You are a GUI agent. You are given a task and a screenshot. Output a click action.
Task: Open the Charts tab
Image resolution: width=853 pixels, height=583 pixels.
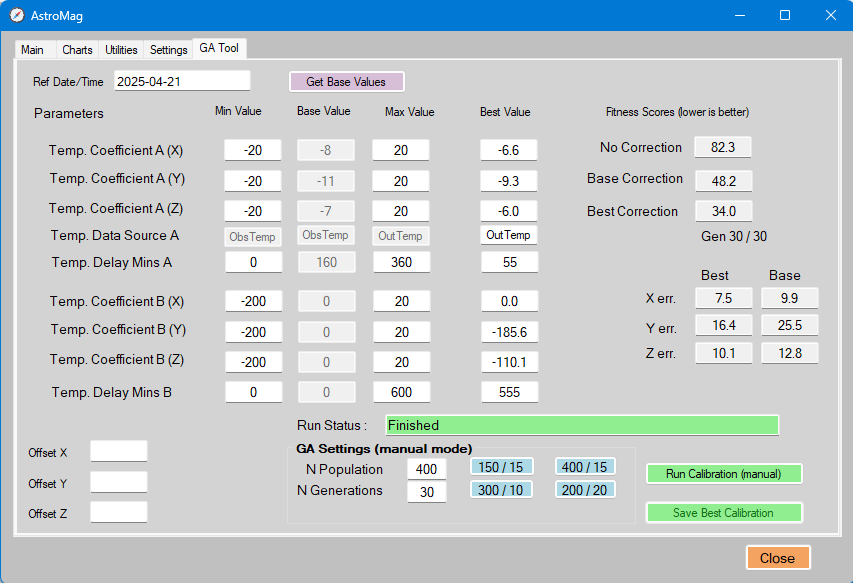(77, 49)
